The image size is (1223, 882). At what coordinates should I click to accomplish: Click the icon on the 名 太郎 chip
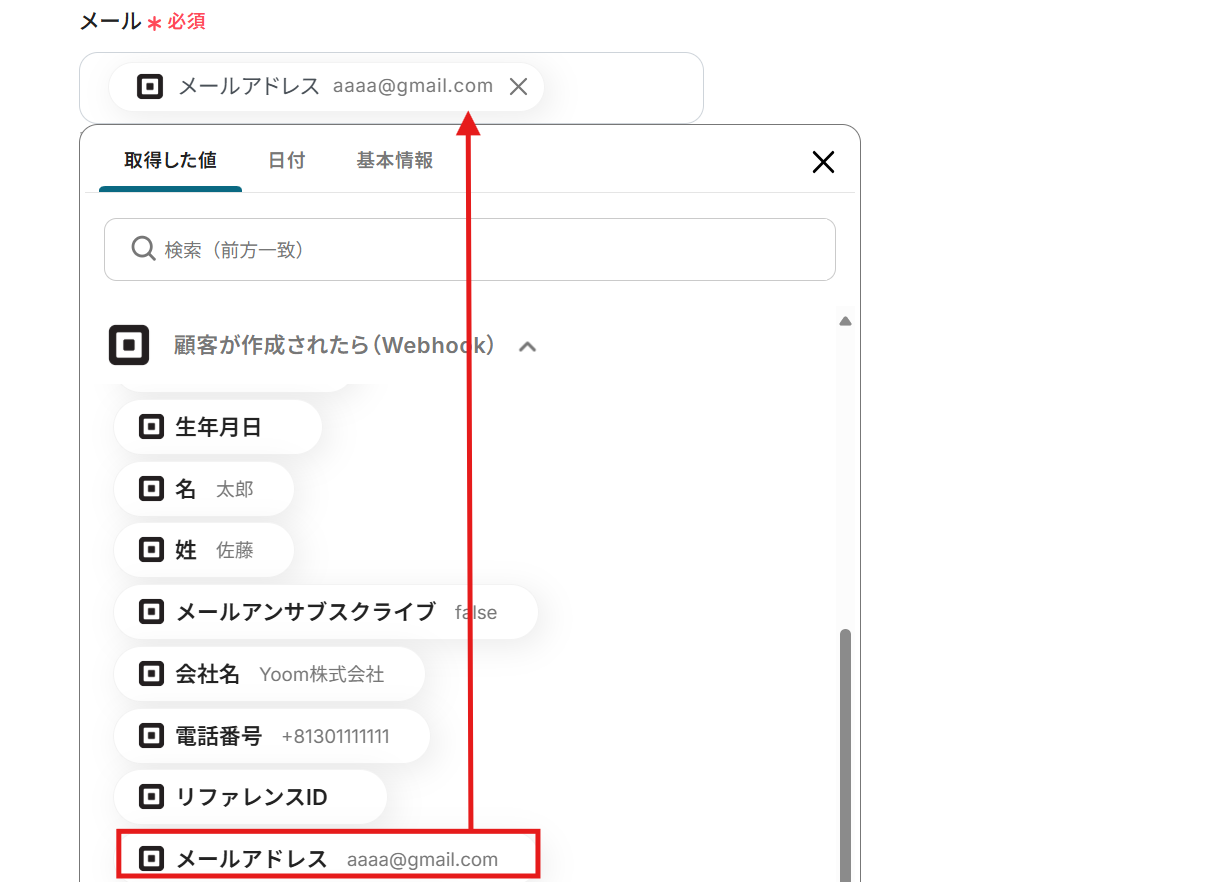[150, 488]
